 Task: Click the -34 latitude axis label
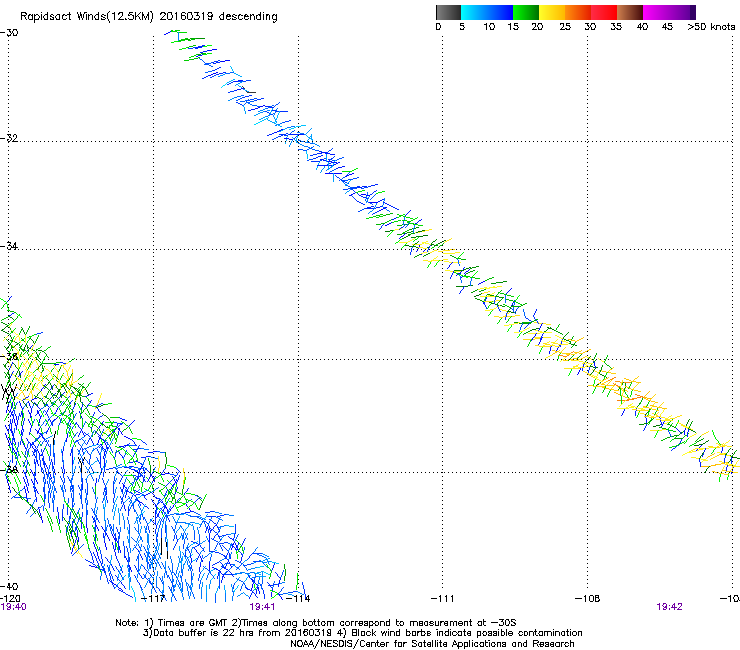pyautogui.click(x=9, y=246)
